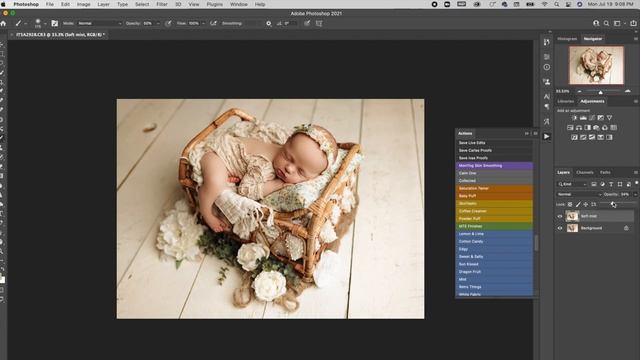Toggle pressure for opacity icon
Viewport: 640px width, 360px height.
[169, 24]
